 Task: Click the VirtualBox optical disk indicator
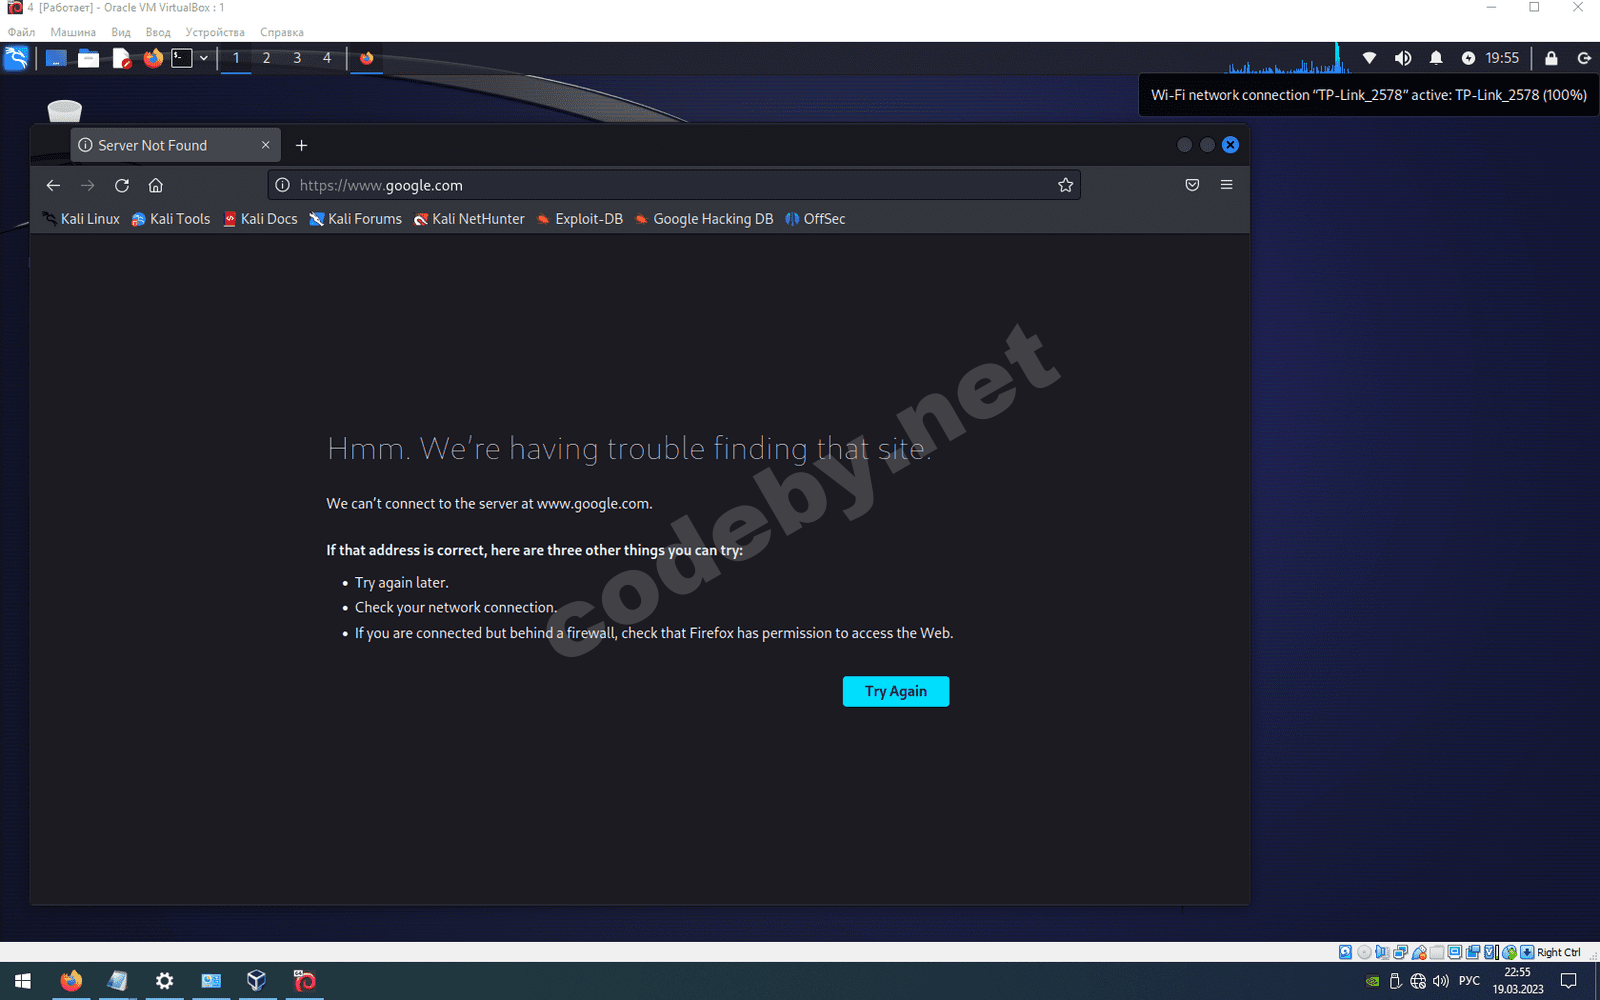1364,952
